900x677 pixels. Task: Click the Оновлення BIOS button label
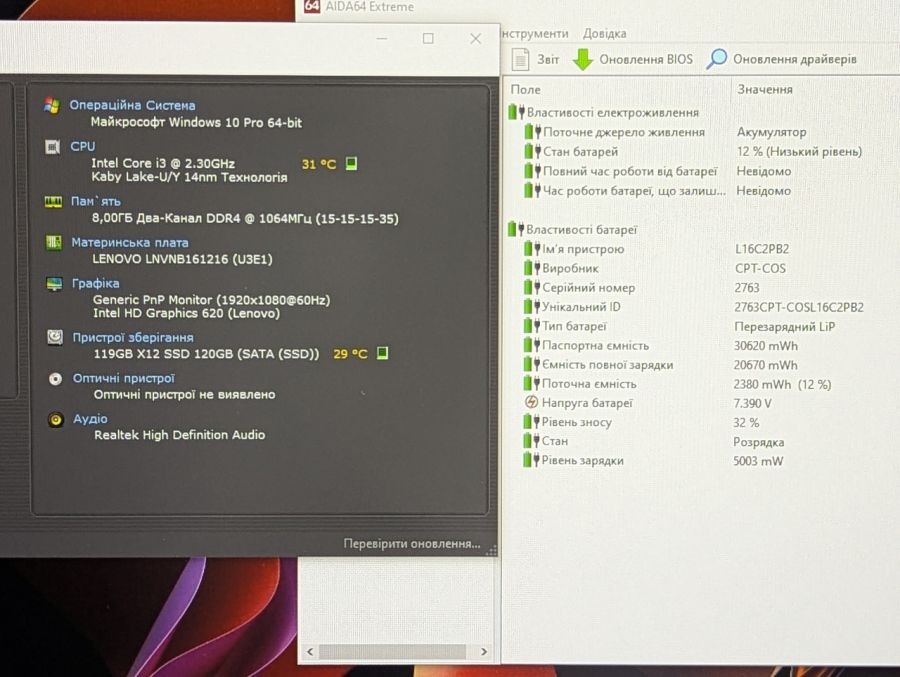pyautogui.click(x=646, y=59)
